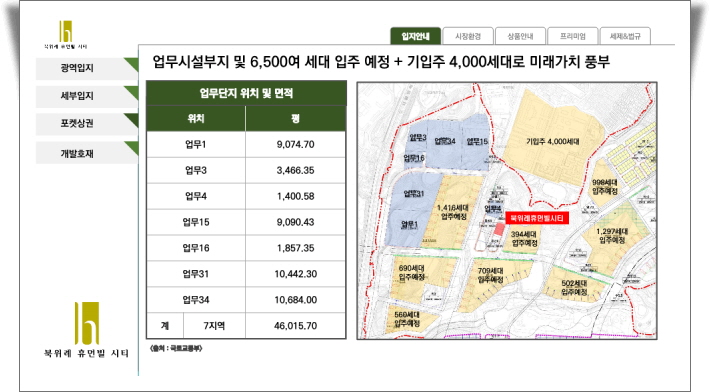Click the 394세대 입주예정 map label
The width and height of the screenshot is (710, 392).
524,239
